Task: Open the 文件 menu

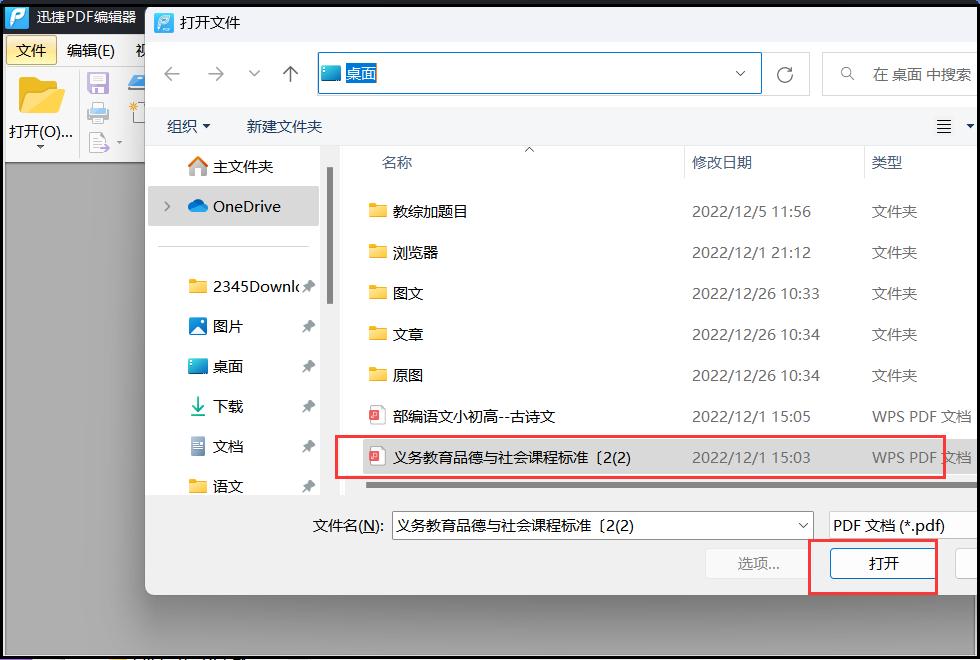Action: (30, 50)
